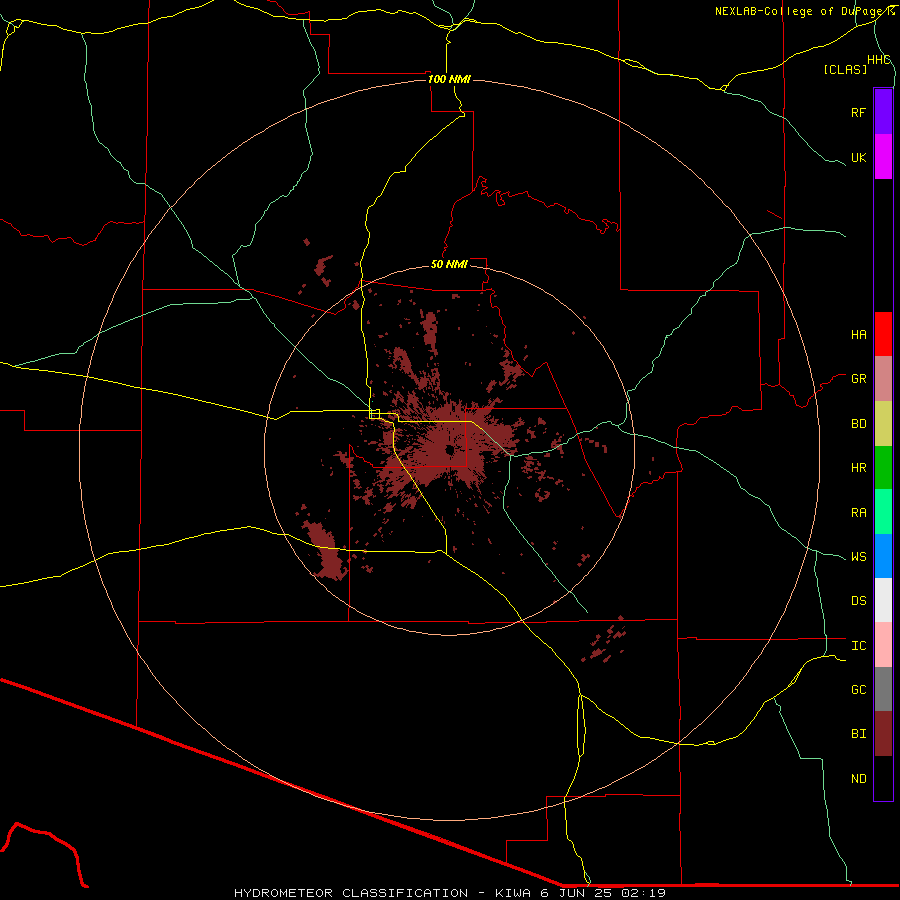The height and width of the screenshot is (900, 900).
Task: Click the Hydrometeor Classification KIWA title text
Action: 450,893
